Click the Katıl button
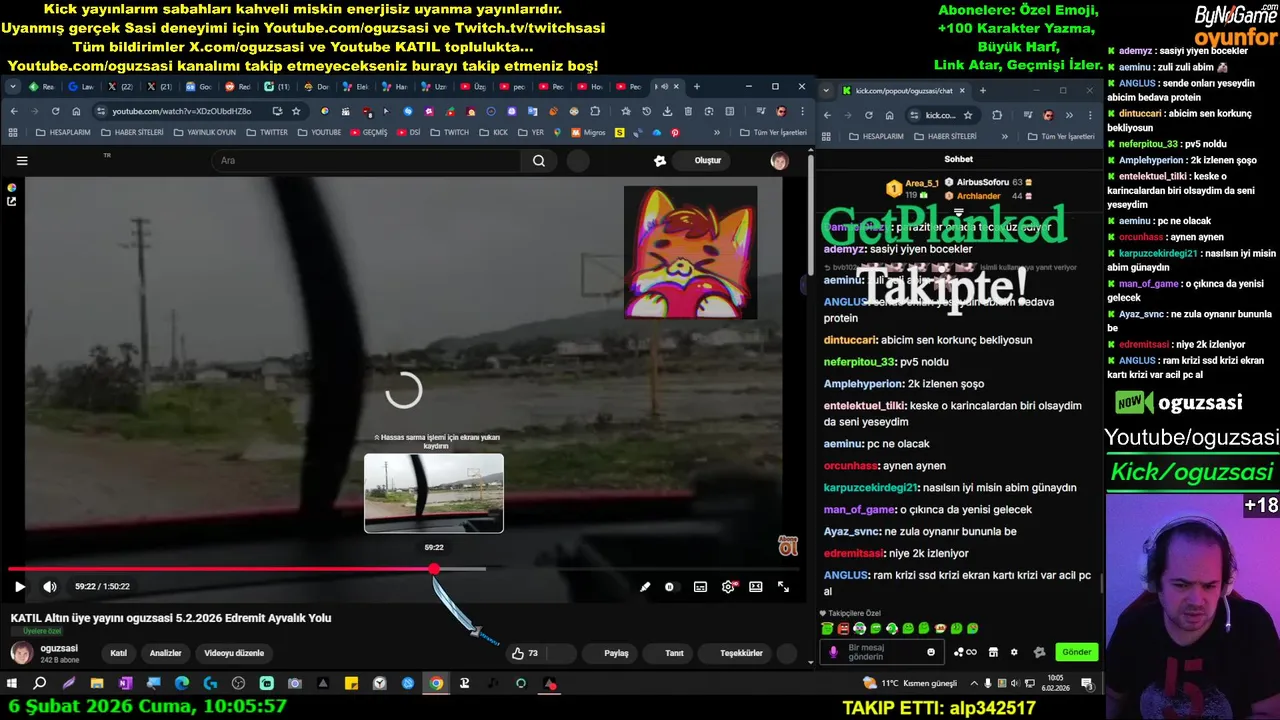 (x=118, y=653)
